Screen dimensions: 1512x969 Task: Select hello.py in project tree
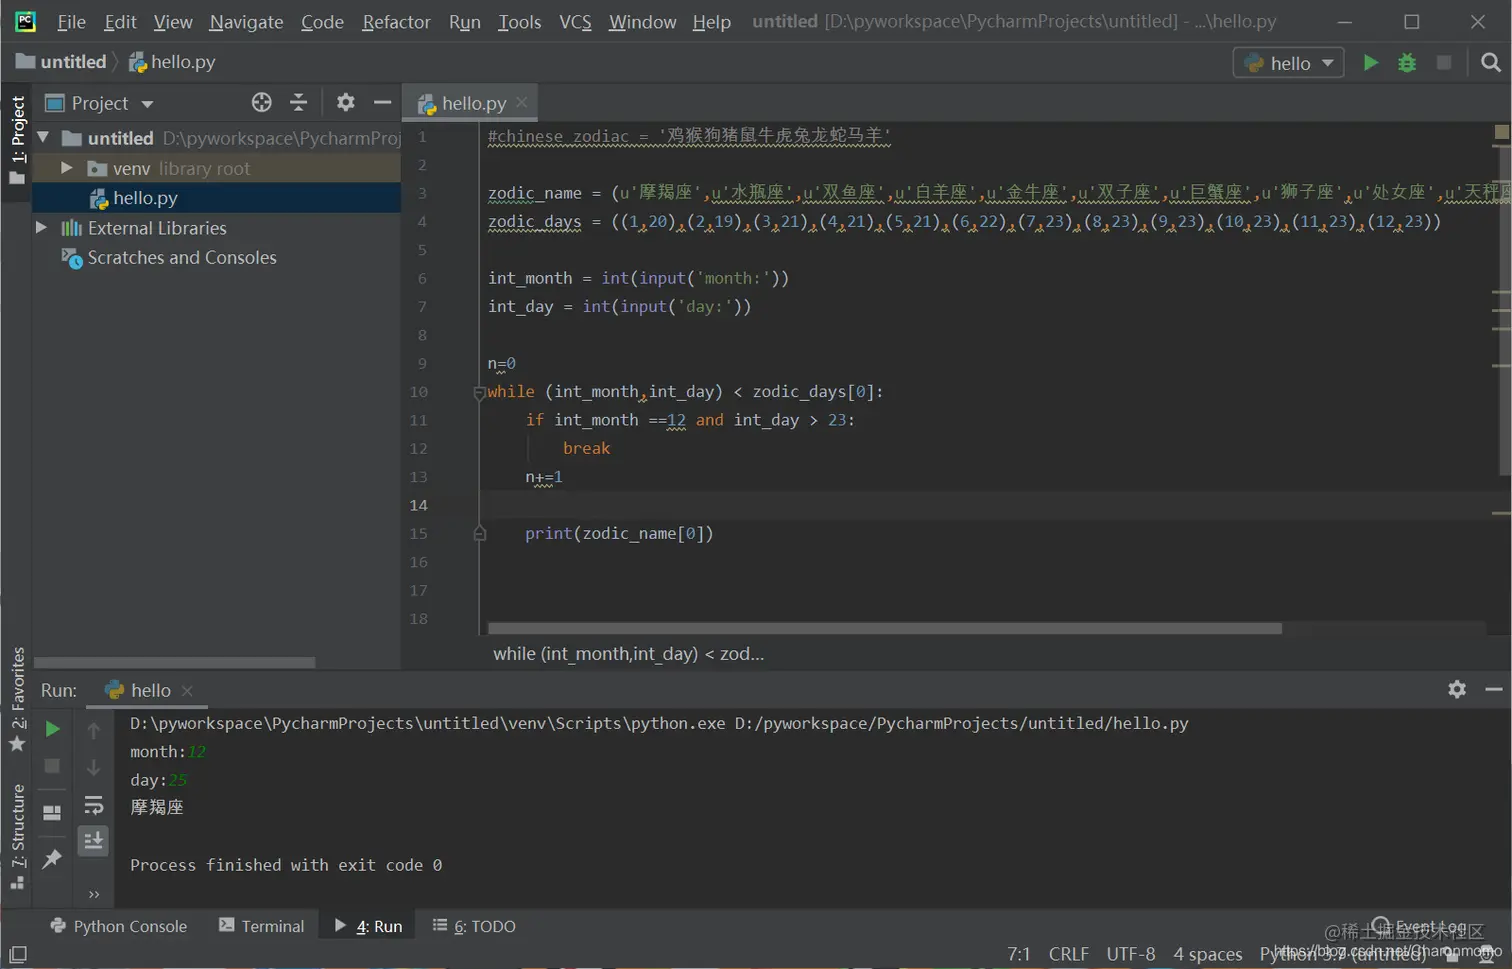[216, 198]
